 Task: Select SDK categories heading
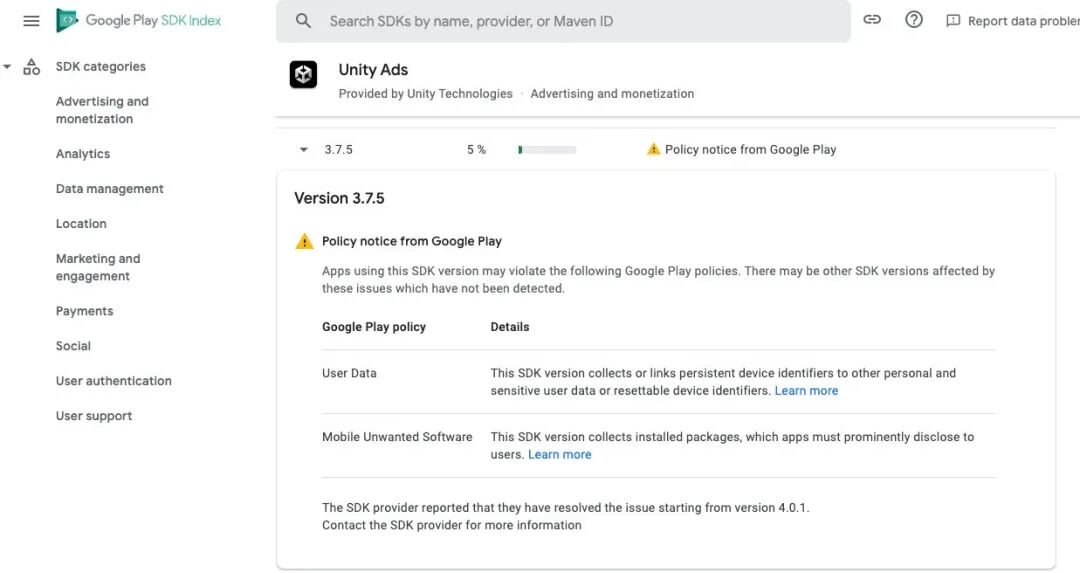[101, 67]
